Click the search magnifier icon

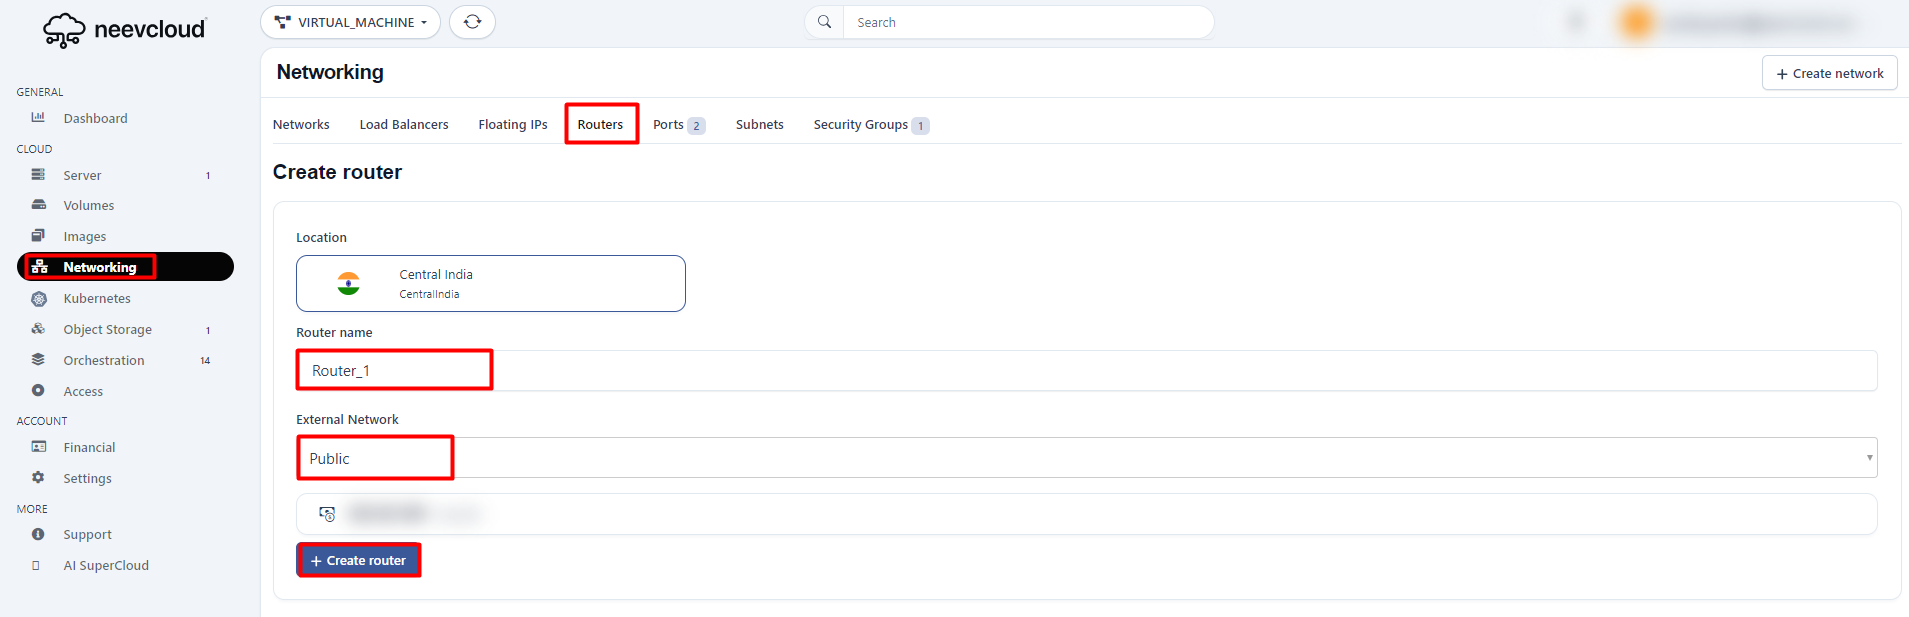coord(824,22)
